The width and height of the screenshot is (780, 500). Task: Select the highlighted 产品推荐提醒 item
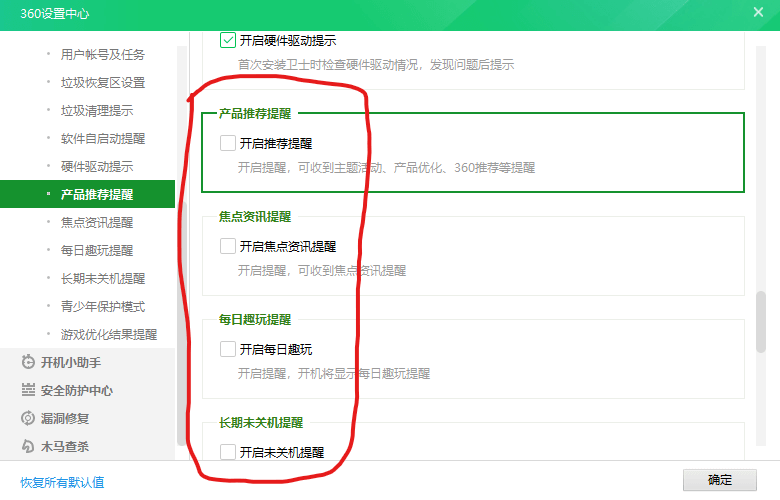click(88, 194)
